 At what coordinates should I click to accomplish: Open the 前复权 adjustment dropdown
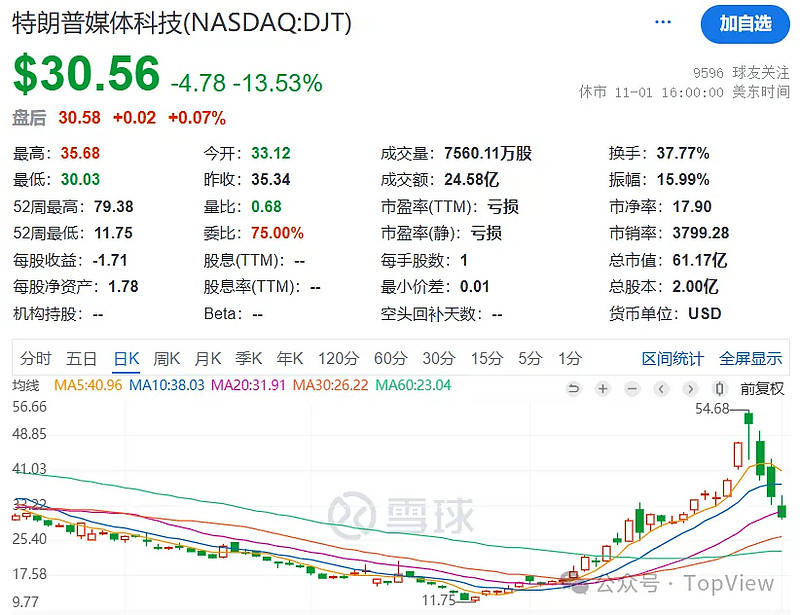762,389
